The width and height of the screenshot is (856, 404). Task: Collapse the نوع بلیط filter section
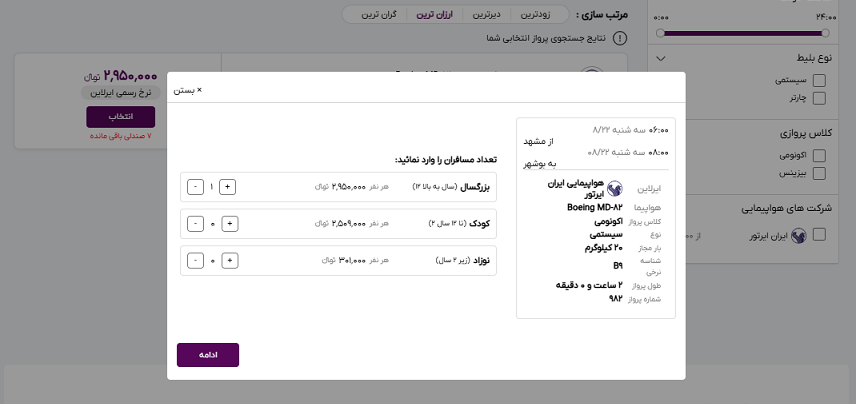pyautogui.click(x=661, y=58)
